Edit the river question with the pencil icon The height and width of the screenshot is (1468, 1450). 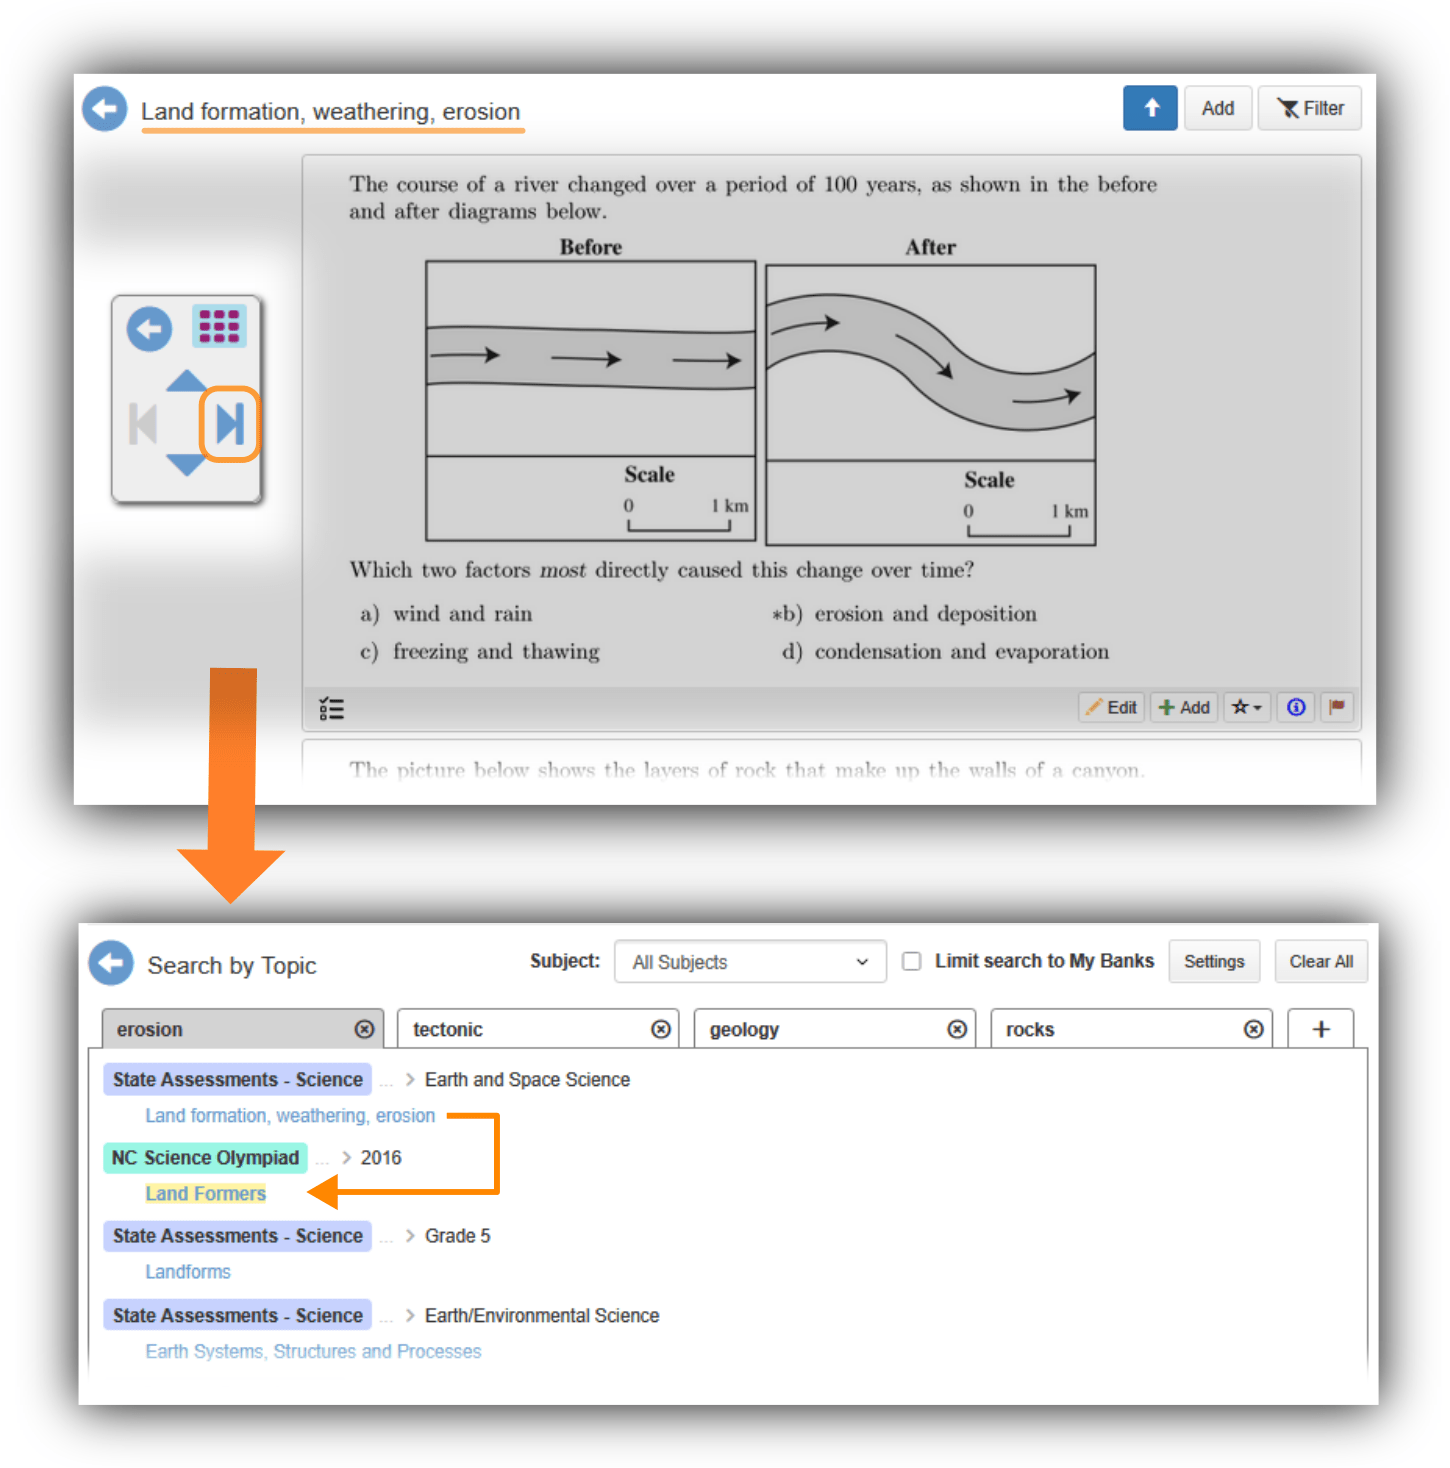(x=1110, y=707)
